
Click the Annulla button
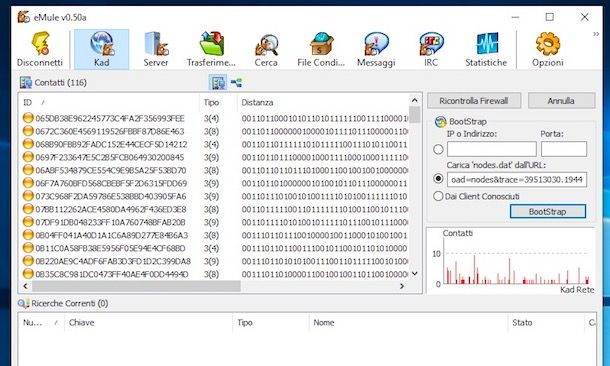click(561, 101)
